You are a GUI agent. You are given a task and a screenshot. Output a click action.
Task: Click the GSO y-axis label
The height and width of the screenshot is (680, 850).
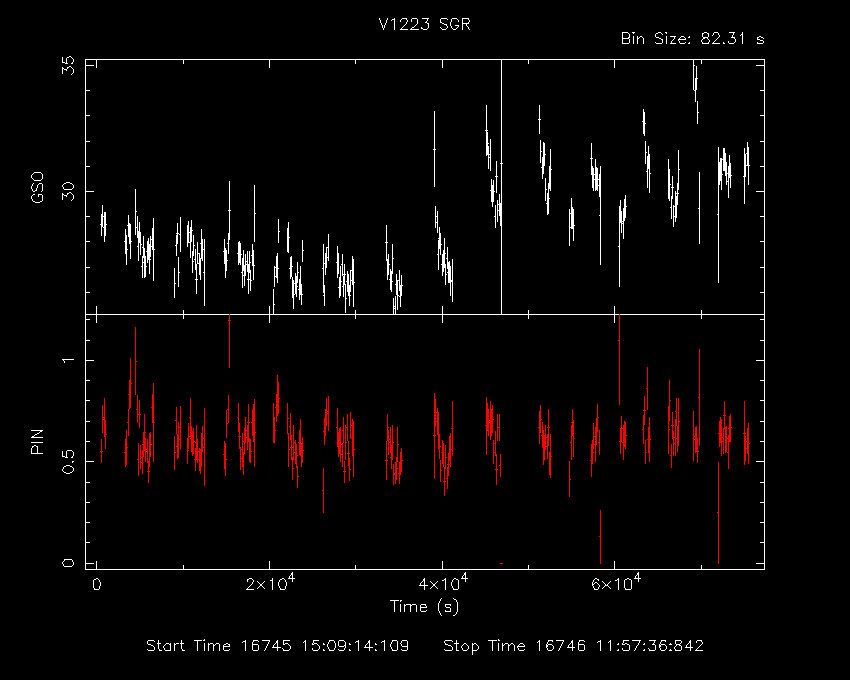coord(37,187)
